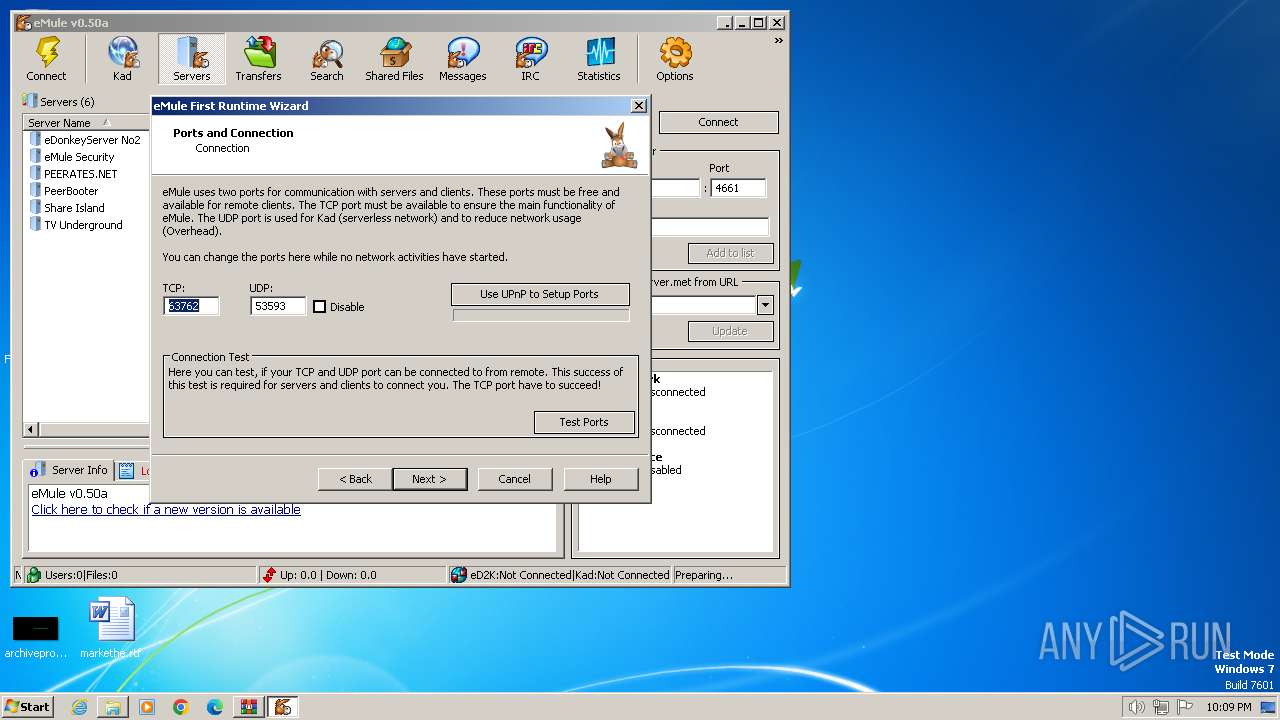Select the PEERATES.NET server name
1280x720 pixels.
pyautogui.click(x=80, y=174)
